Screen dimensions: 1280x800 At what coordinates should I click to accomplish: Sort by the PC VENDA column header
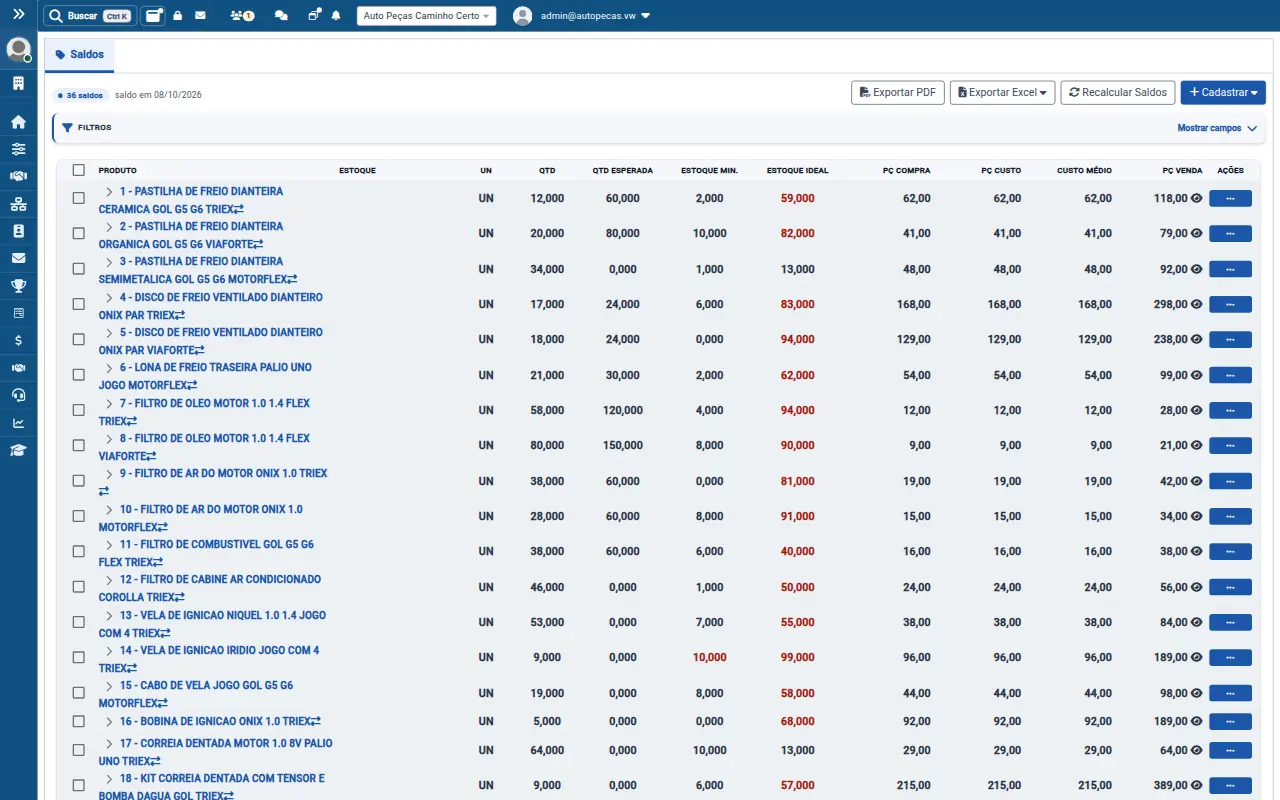[1182, 170]
